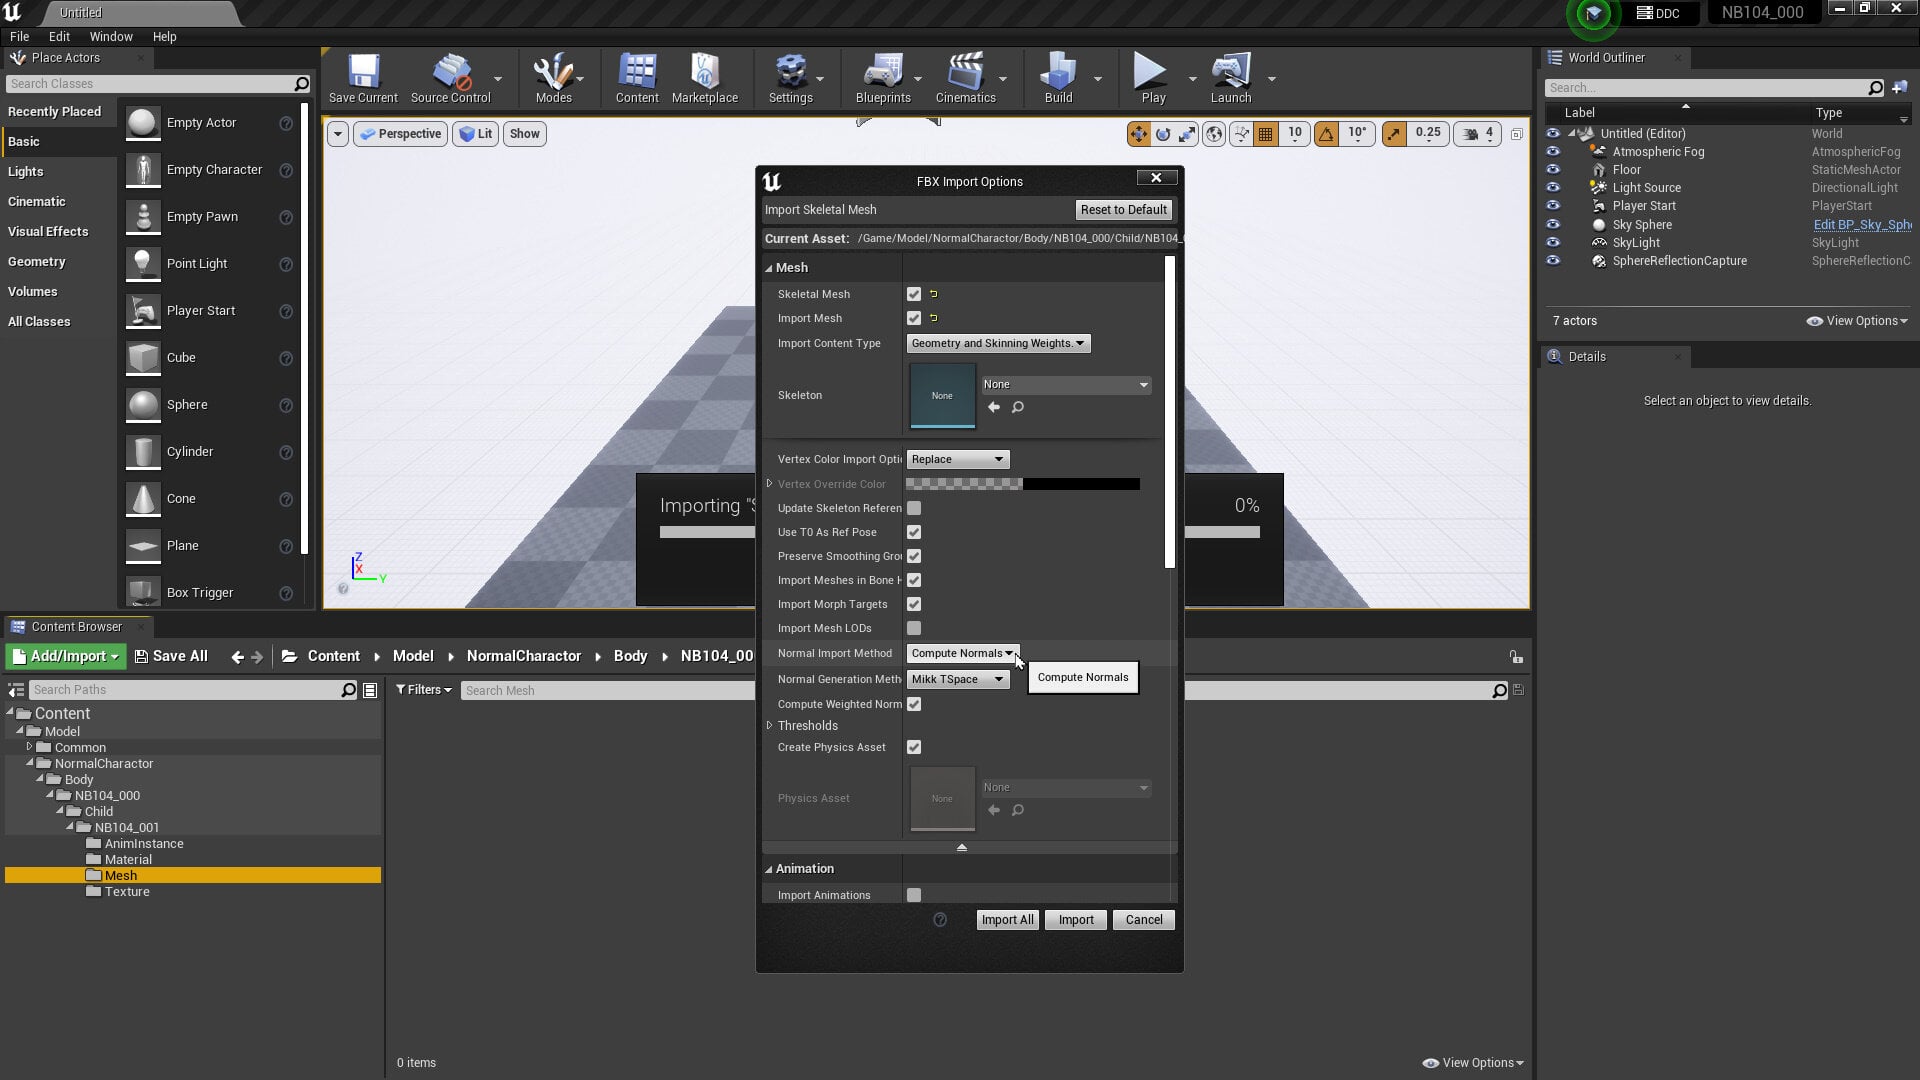Open Marketplace from the toolbar

[x=705, y=78]
